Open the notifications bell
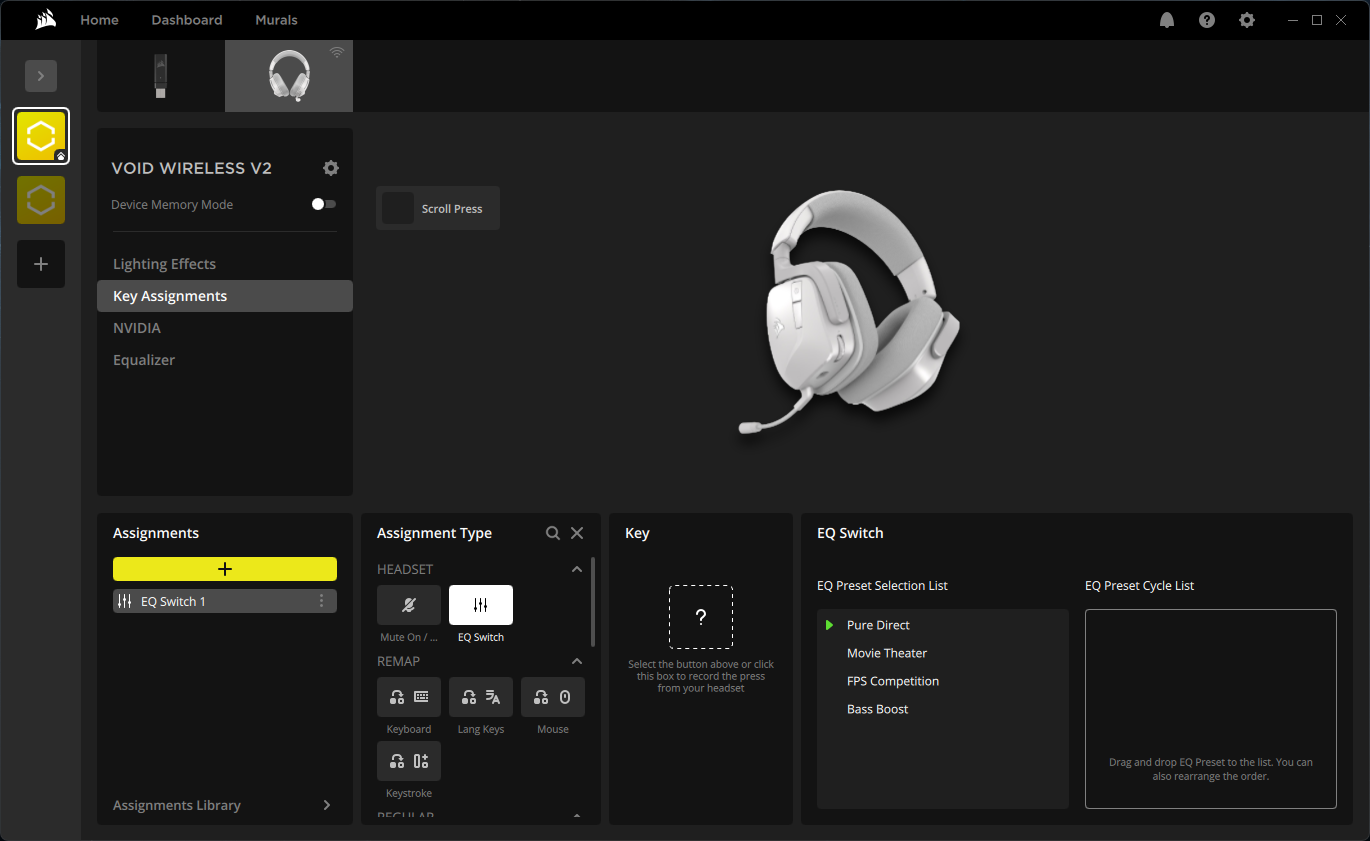The height and width of the screenshot is (841, 1370). click(1167, 20)
